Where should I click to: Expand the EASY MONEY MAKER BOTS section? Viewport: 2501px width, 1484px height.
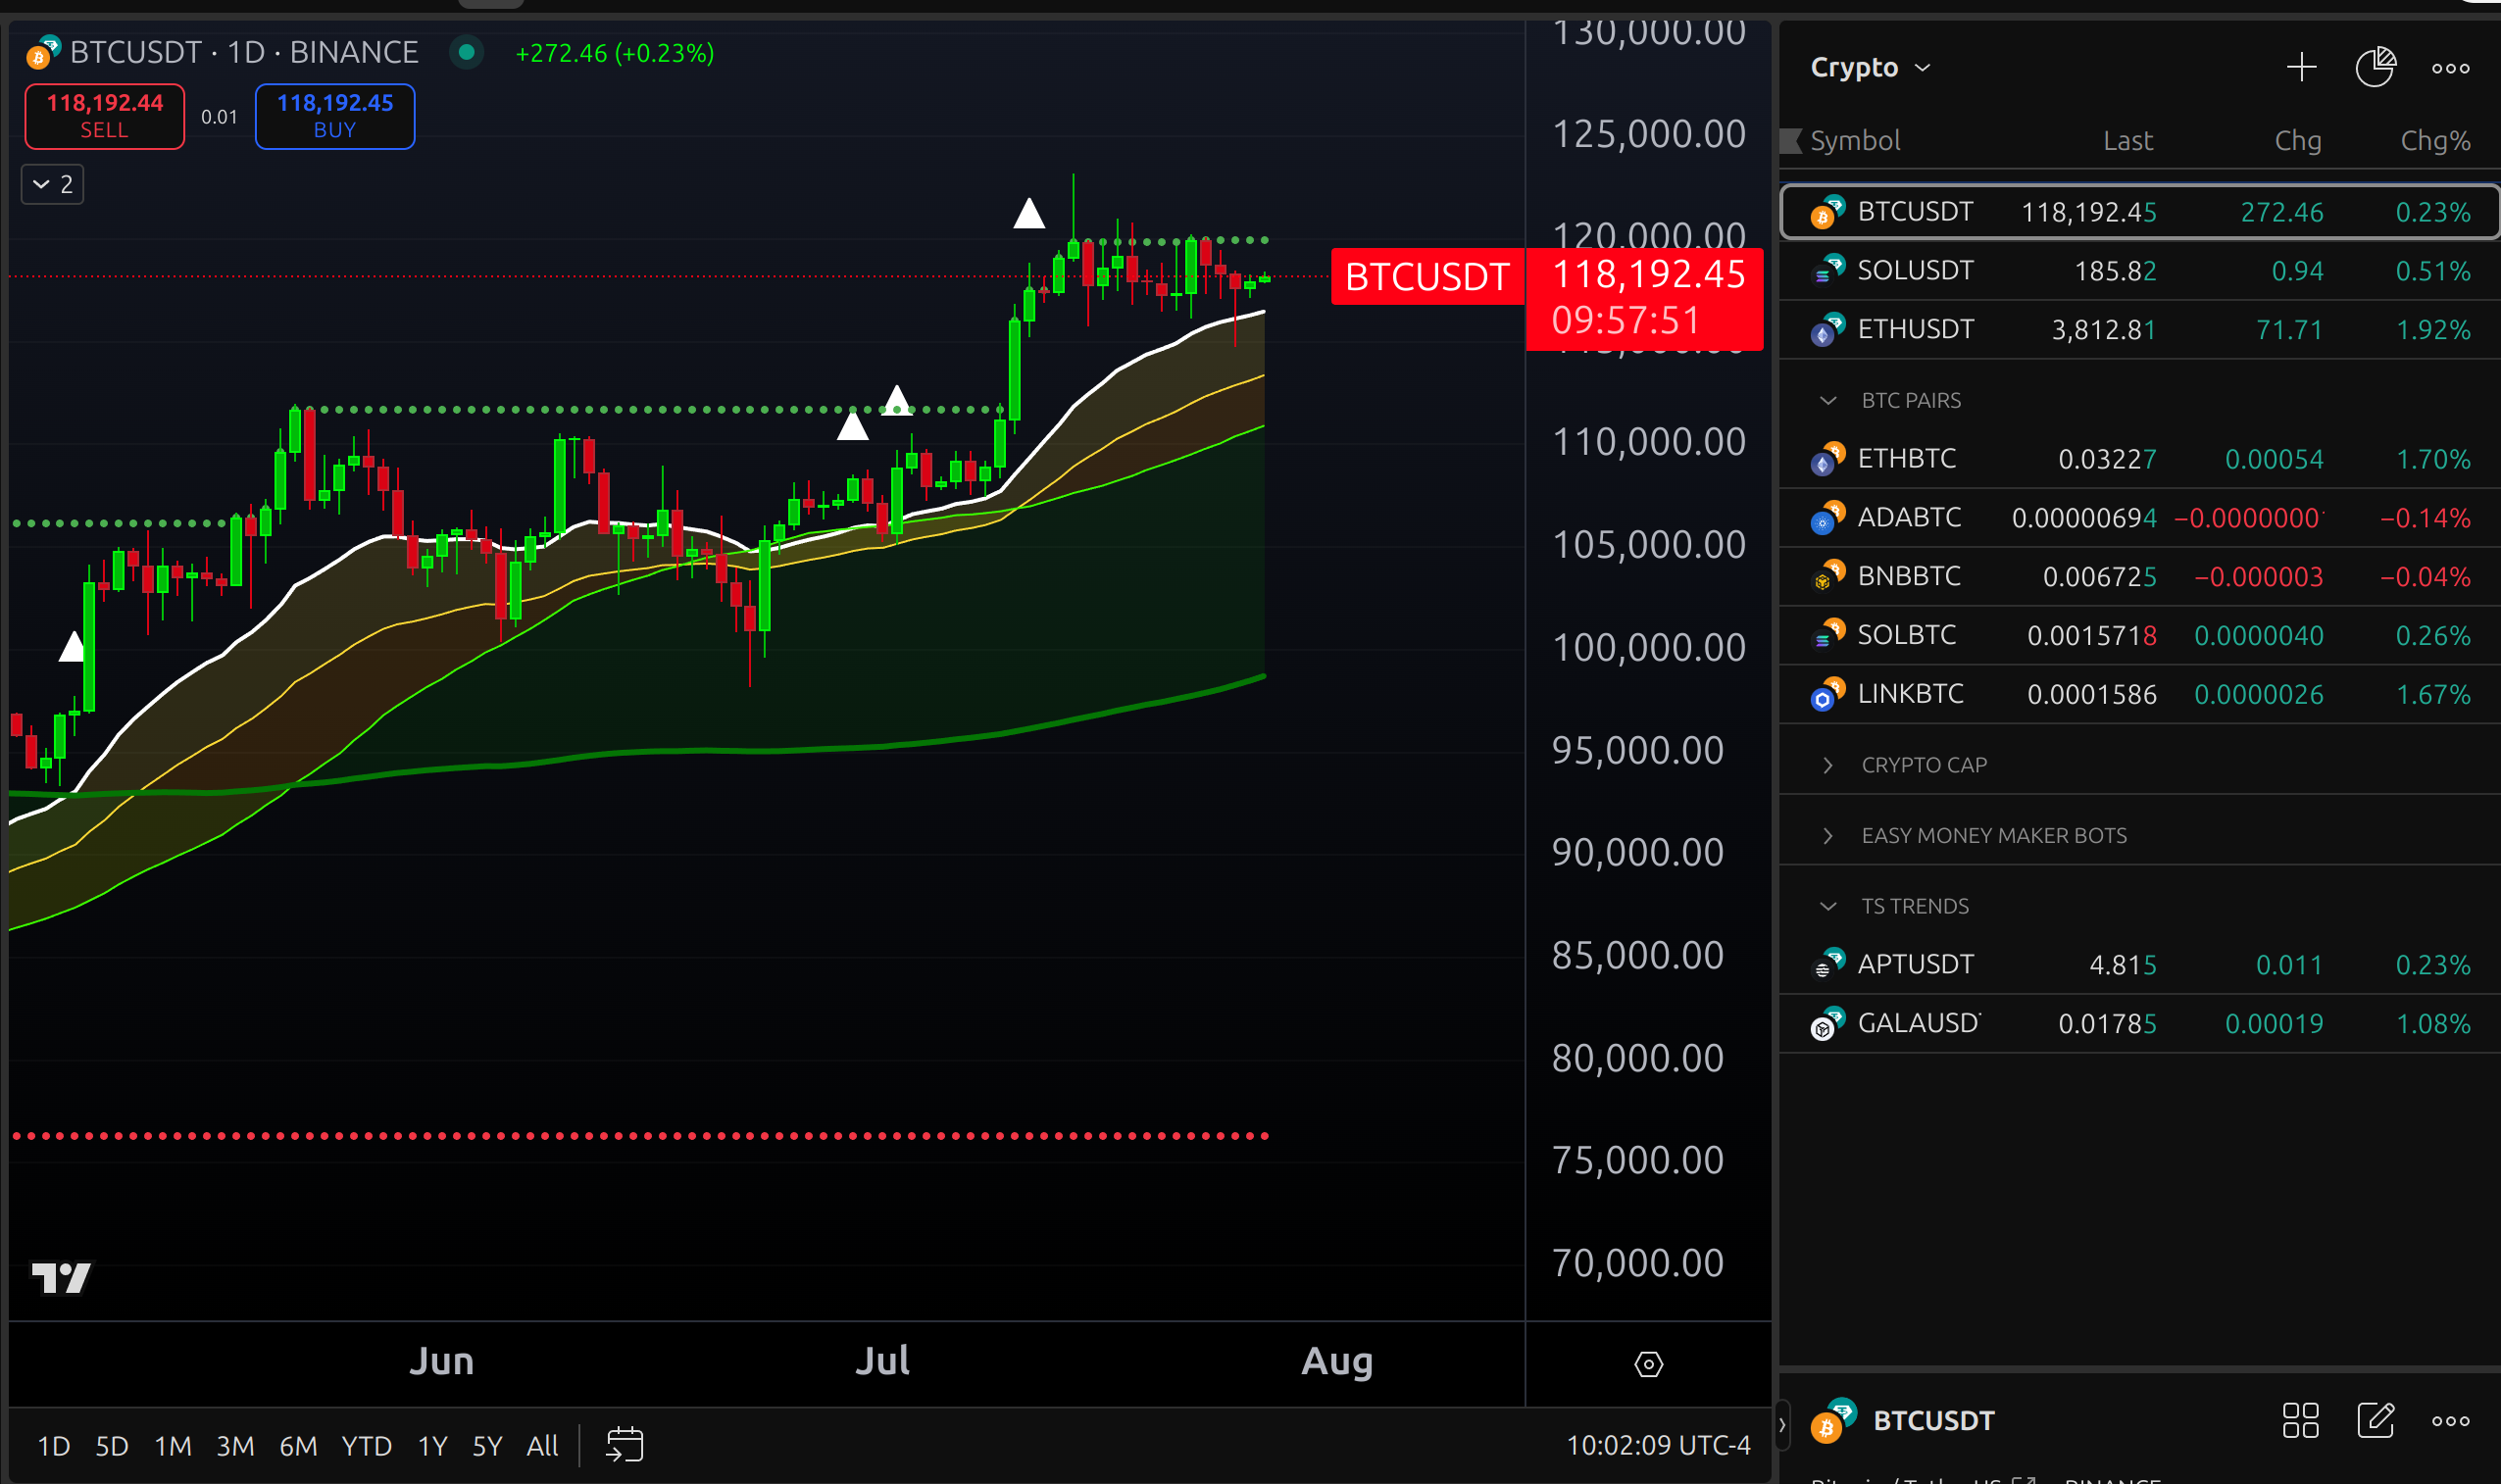tap(1828, 835)
